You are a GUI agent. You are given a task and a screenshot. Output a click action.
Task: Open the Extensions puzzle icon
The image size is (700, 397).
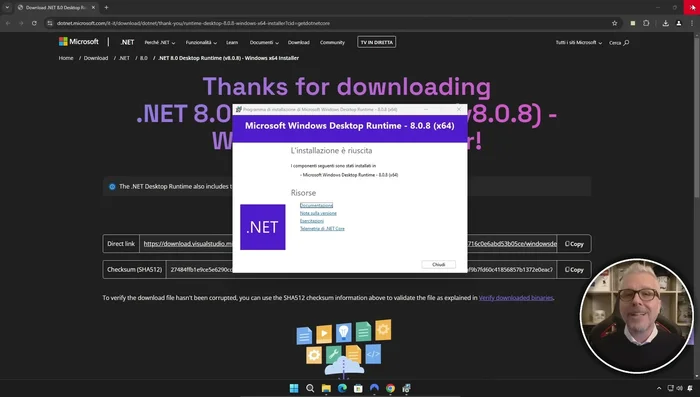[646, 23]
